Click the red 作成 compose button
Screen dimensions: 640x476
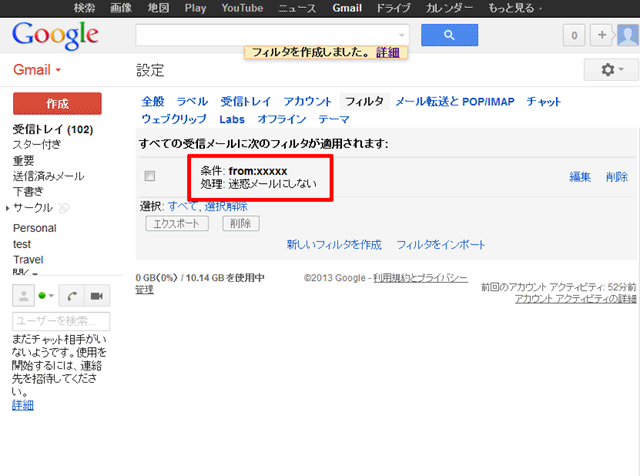click(57, 104)
